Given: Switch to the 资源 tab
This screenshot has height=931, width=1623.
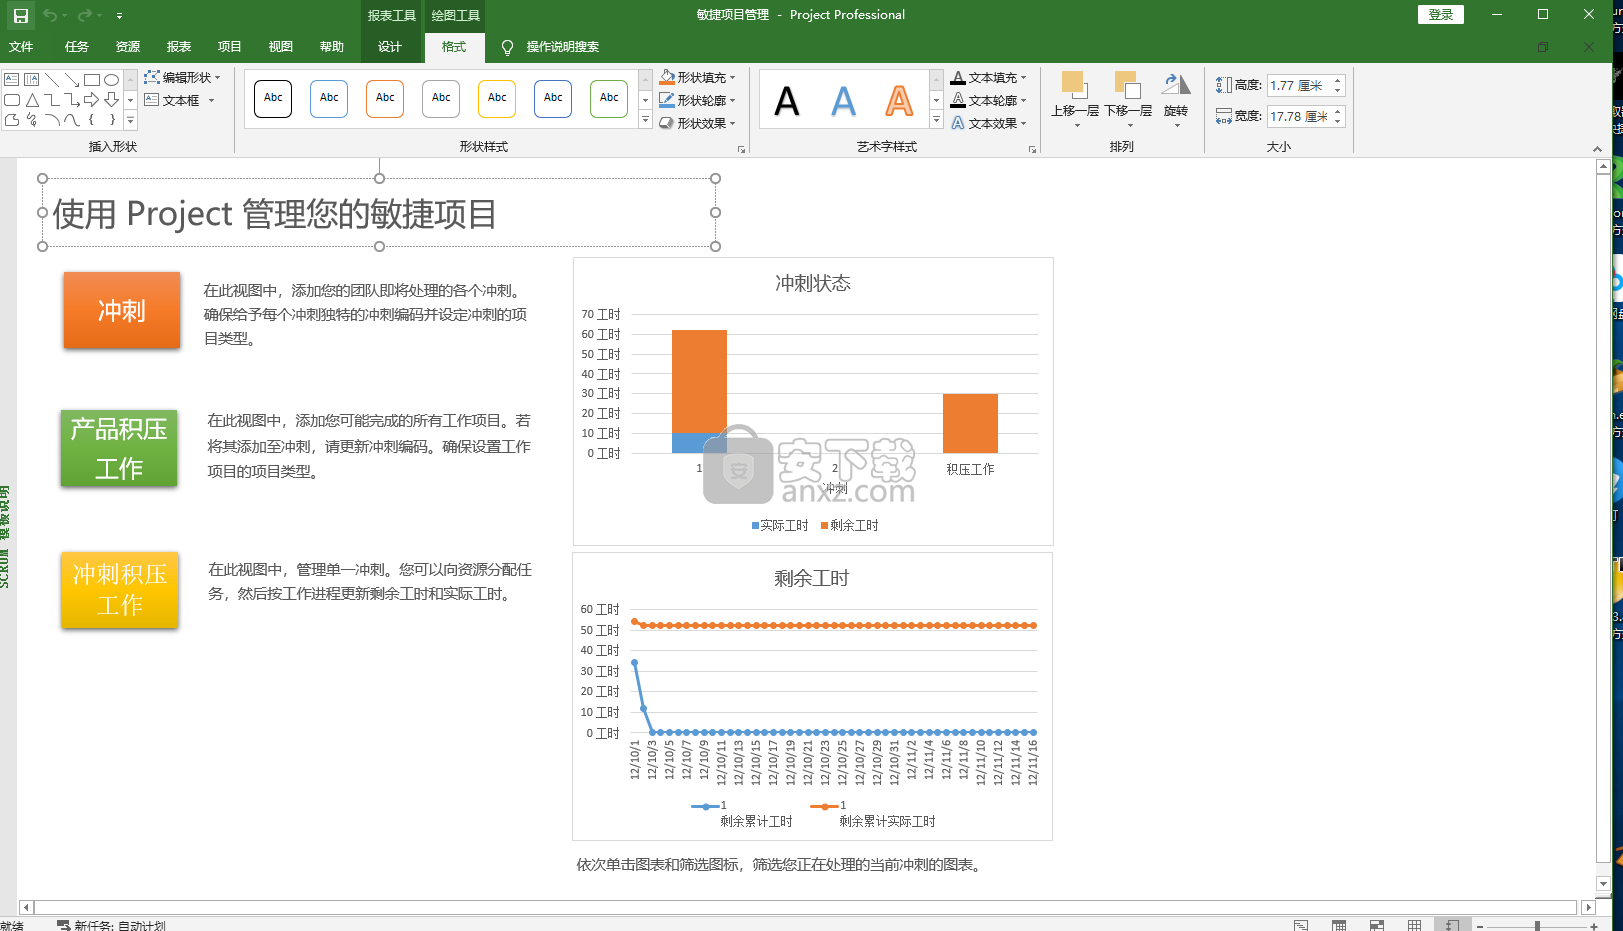Looking at the screenshot, I should pos(127,47).
